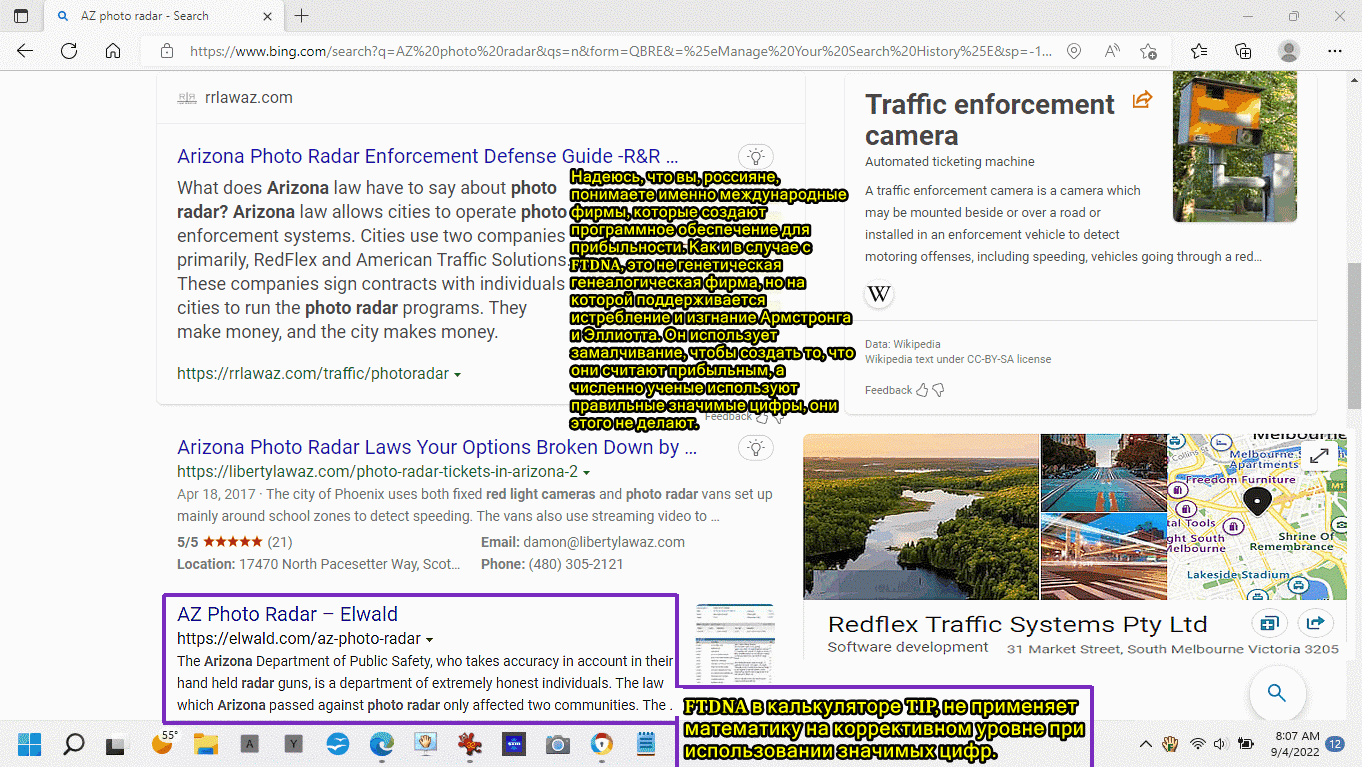Open Windows taskbar search
The image size is (1362, 767).
pos(73,744)
